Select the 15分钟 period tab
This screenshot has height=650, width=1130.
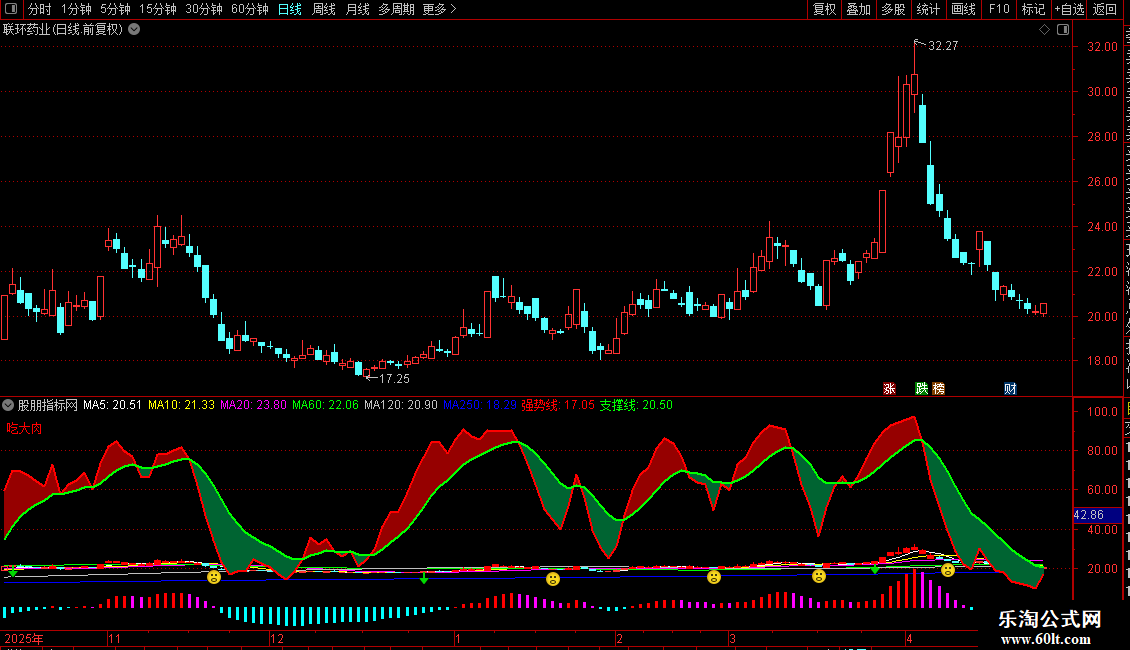click(158, 9)
